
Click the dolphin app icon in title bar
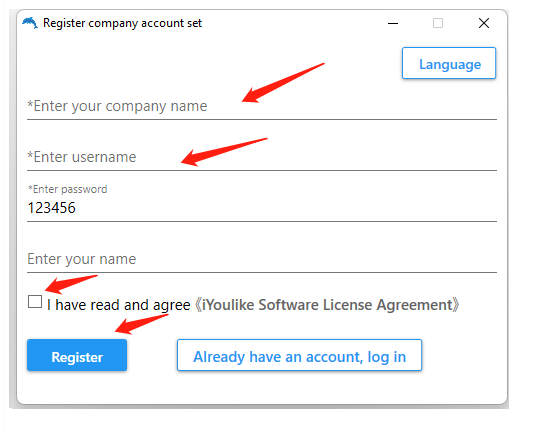30,23
